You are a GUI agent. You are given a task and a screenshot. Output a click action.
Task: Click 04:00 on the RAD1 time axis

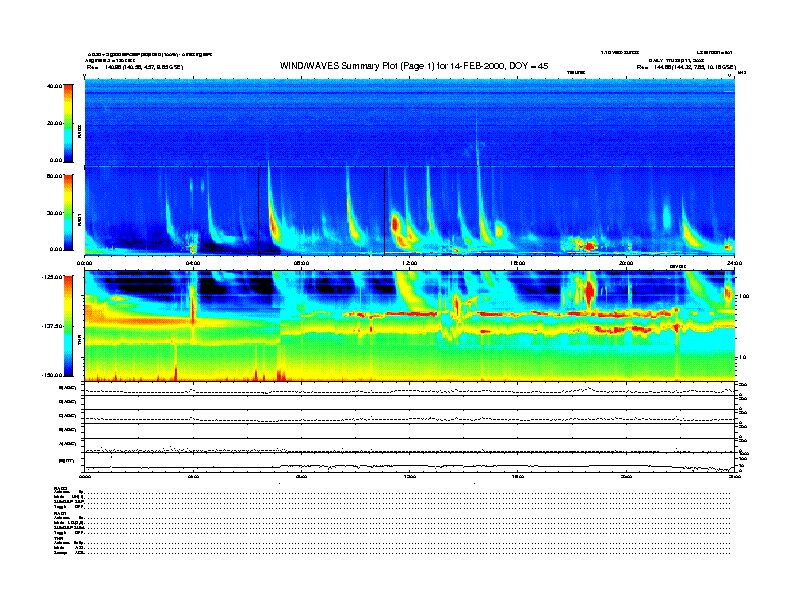193,263
